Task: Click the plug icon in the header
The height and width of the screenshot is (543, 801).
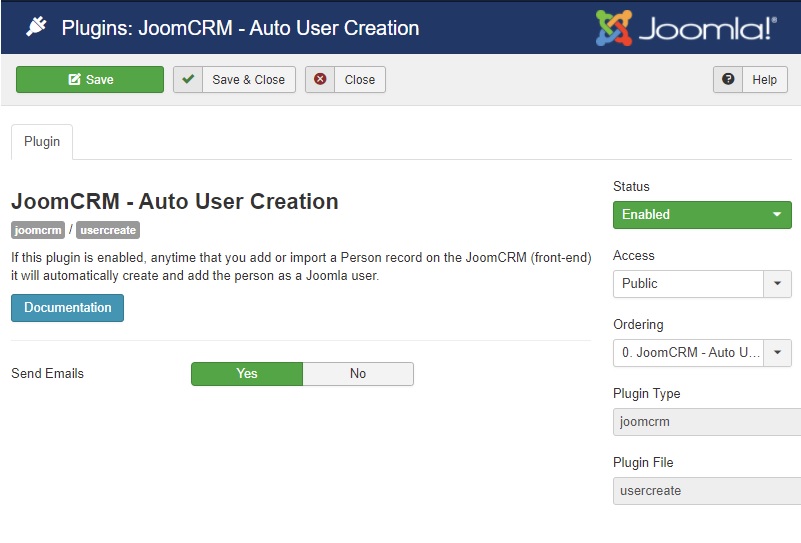Action: click(x=36, y=27)
